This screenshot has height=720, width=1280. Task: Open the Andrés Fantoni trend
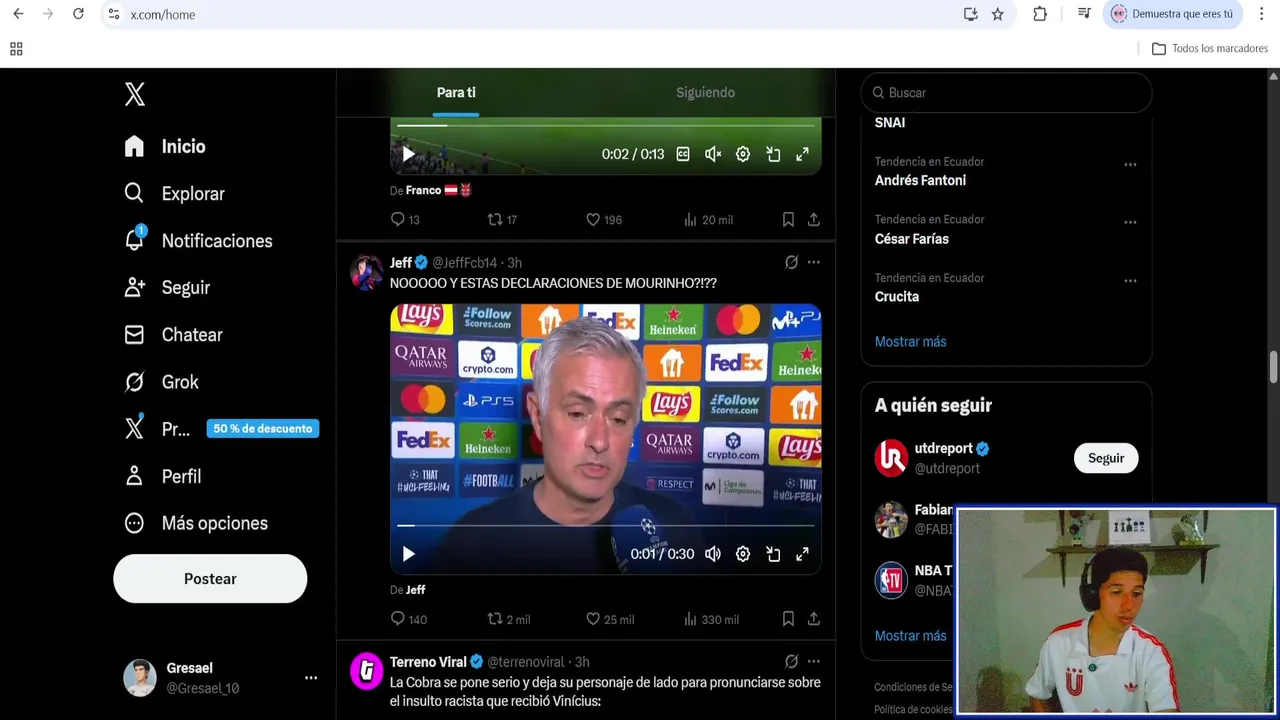pyautogui.click(x=920, y=180)
